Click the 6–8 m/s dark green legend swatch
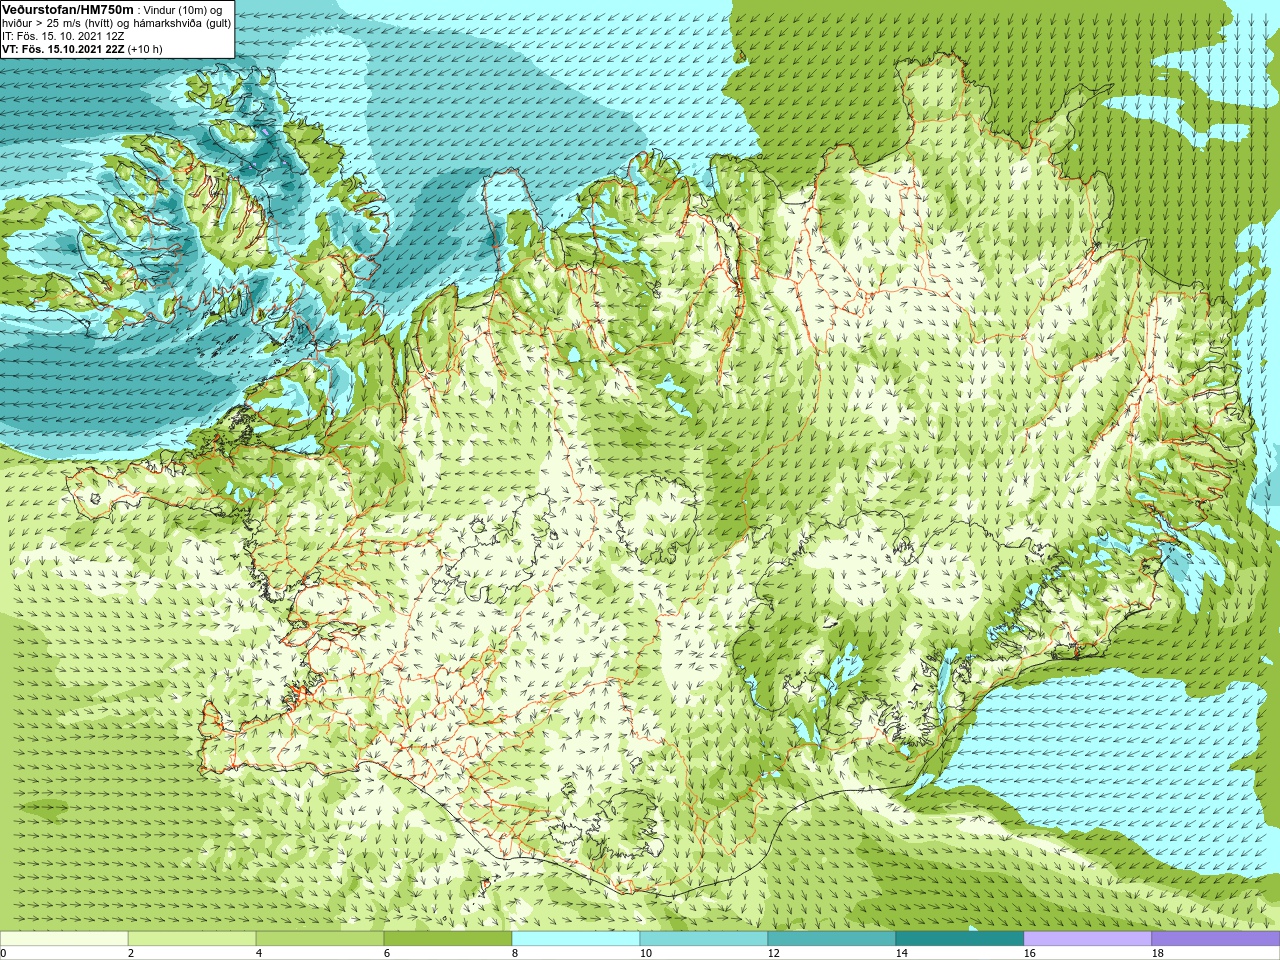This screenshot has height=960, width=1280. 448,939
